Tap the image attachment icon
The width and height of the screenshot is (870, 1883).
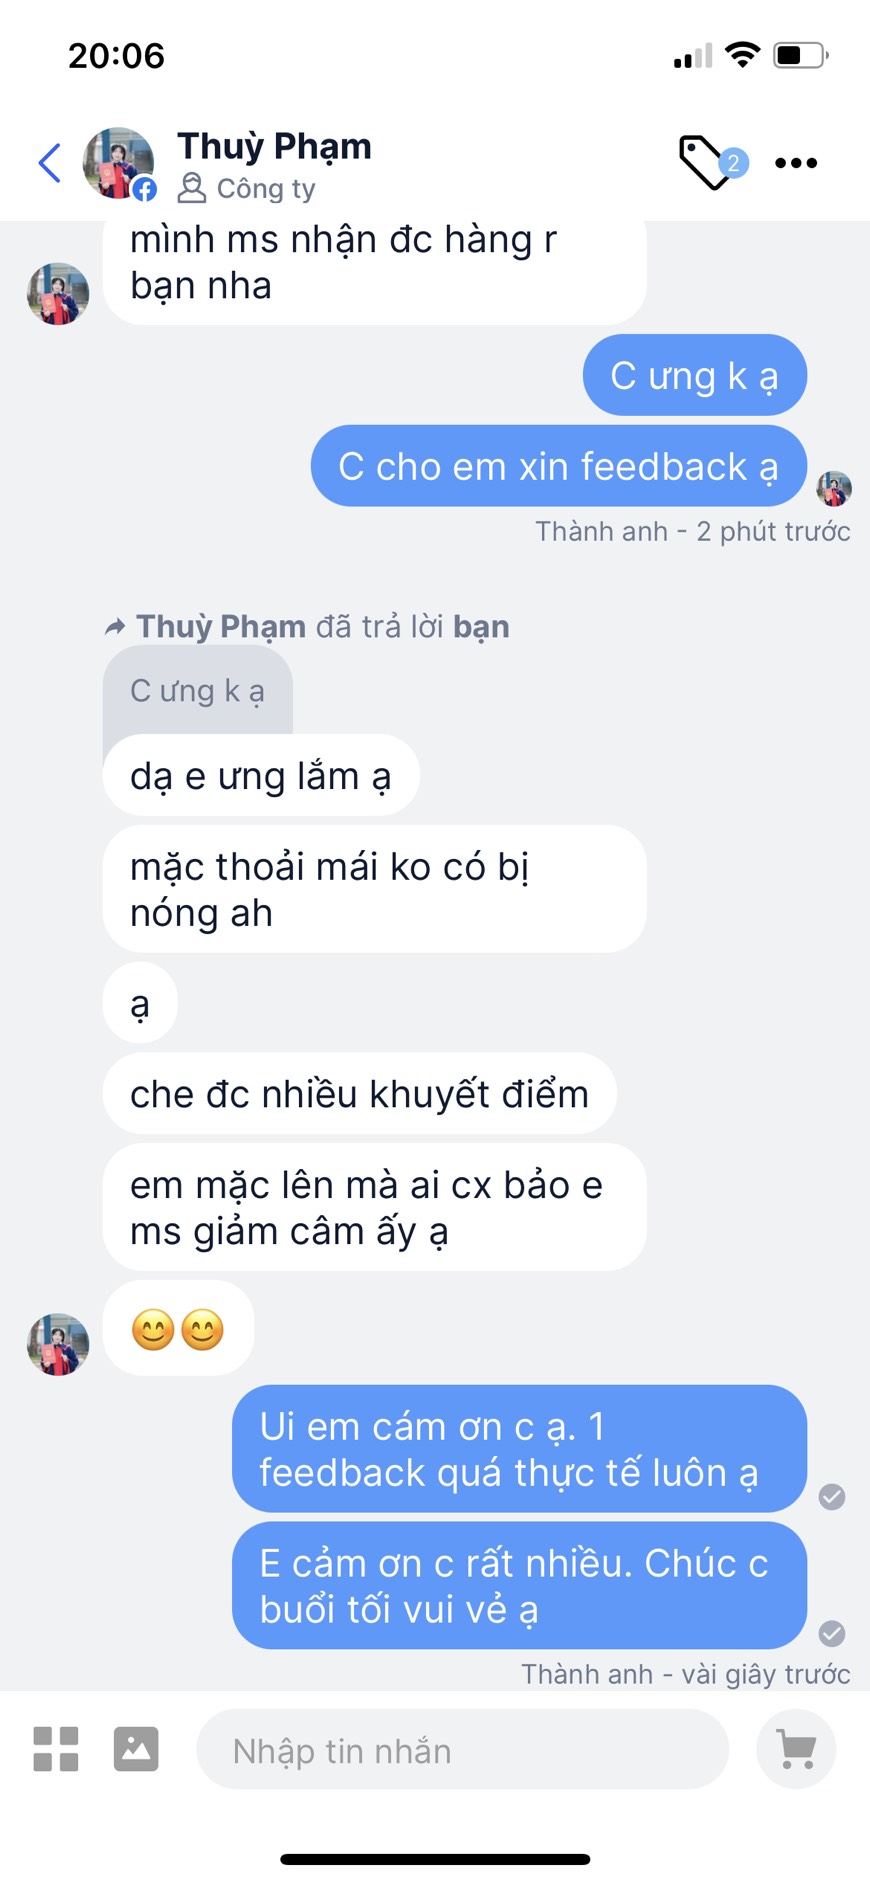[136, 1749]
